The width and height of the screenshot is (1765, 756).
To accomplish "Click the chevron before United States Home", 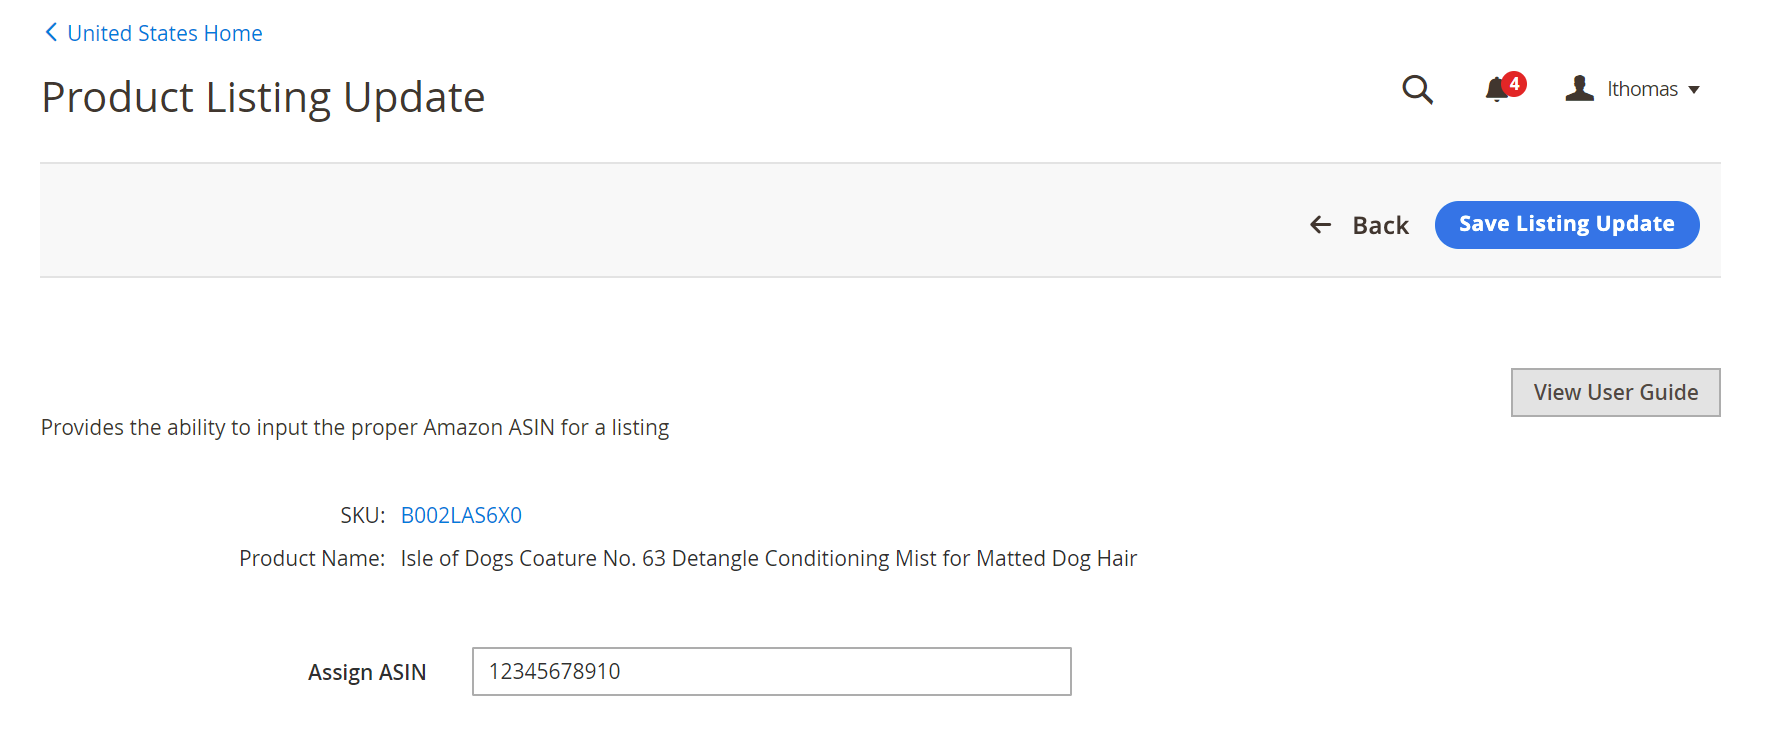I will click(51, 33).
